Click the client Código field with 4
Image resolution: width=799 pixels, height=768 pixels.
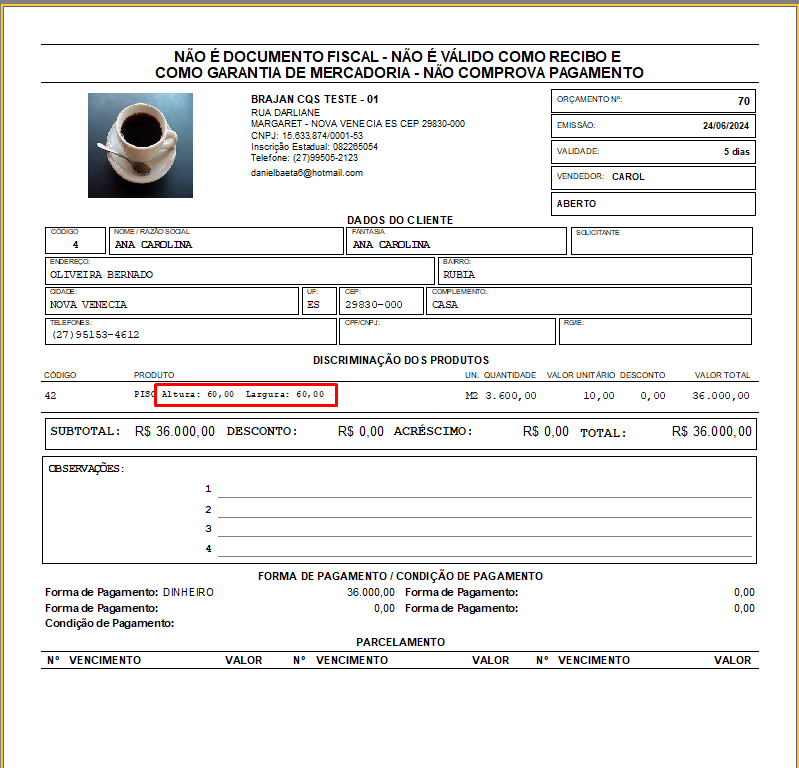(76, 241)
